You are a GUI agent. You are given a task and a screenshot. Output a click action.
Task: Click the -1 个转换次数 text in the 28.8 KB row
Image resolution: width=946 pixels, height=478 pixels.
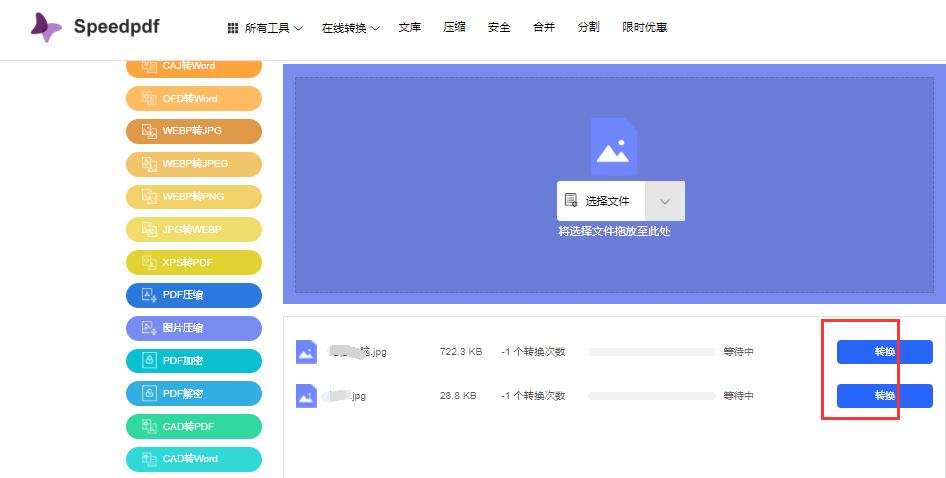click(533, 396)
